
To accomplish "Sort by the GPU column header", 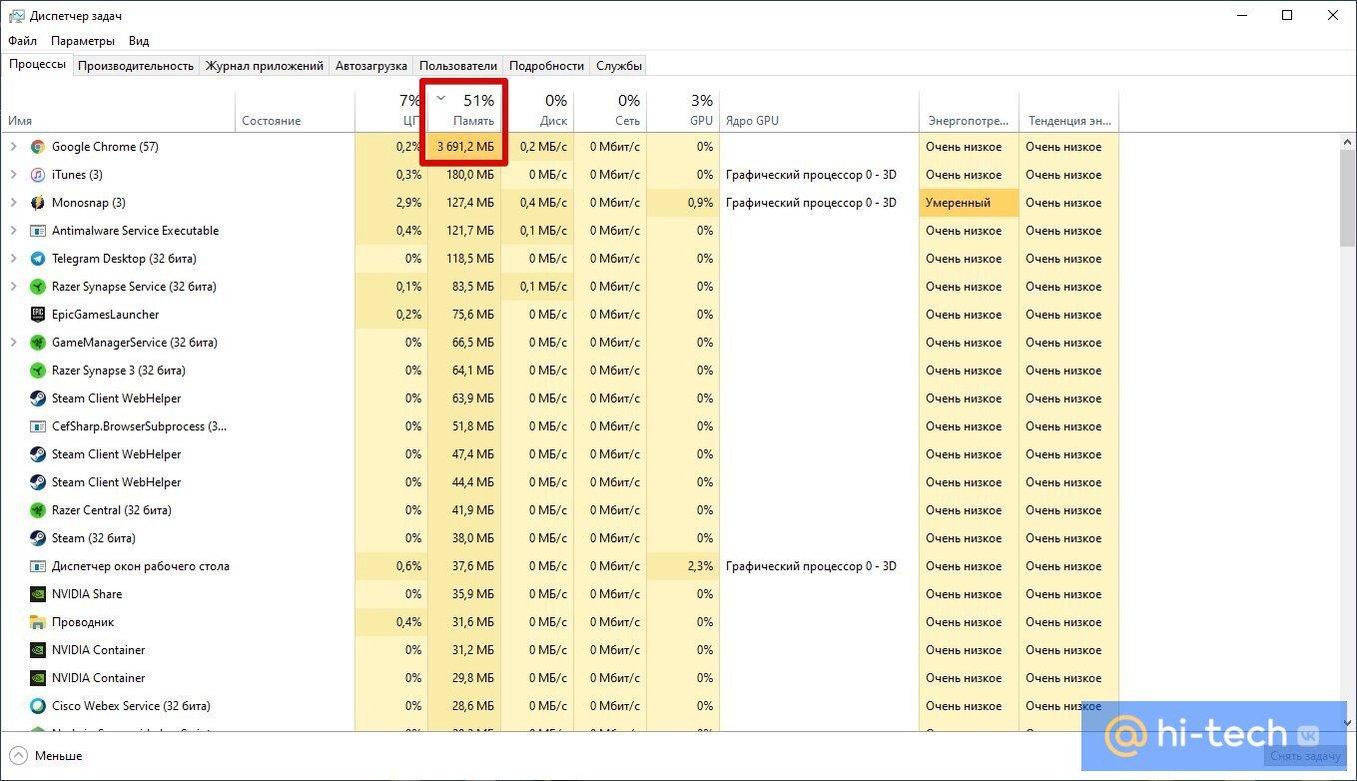I will pos(683,111).
